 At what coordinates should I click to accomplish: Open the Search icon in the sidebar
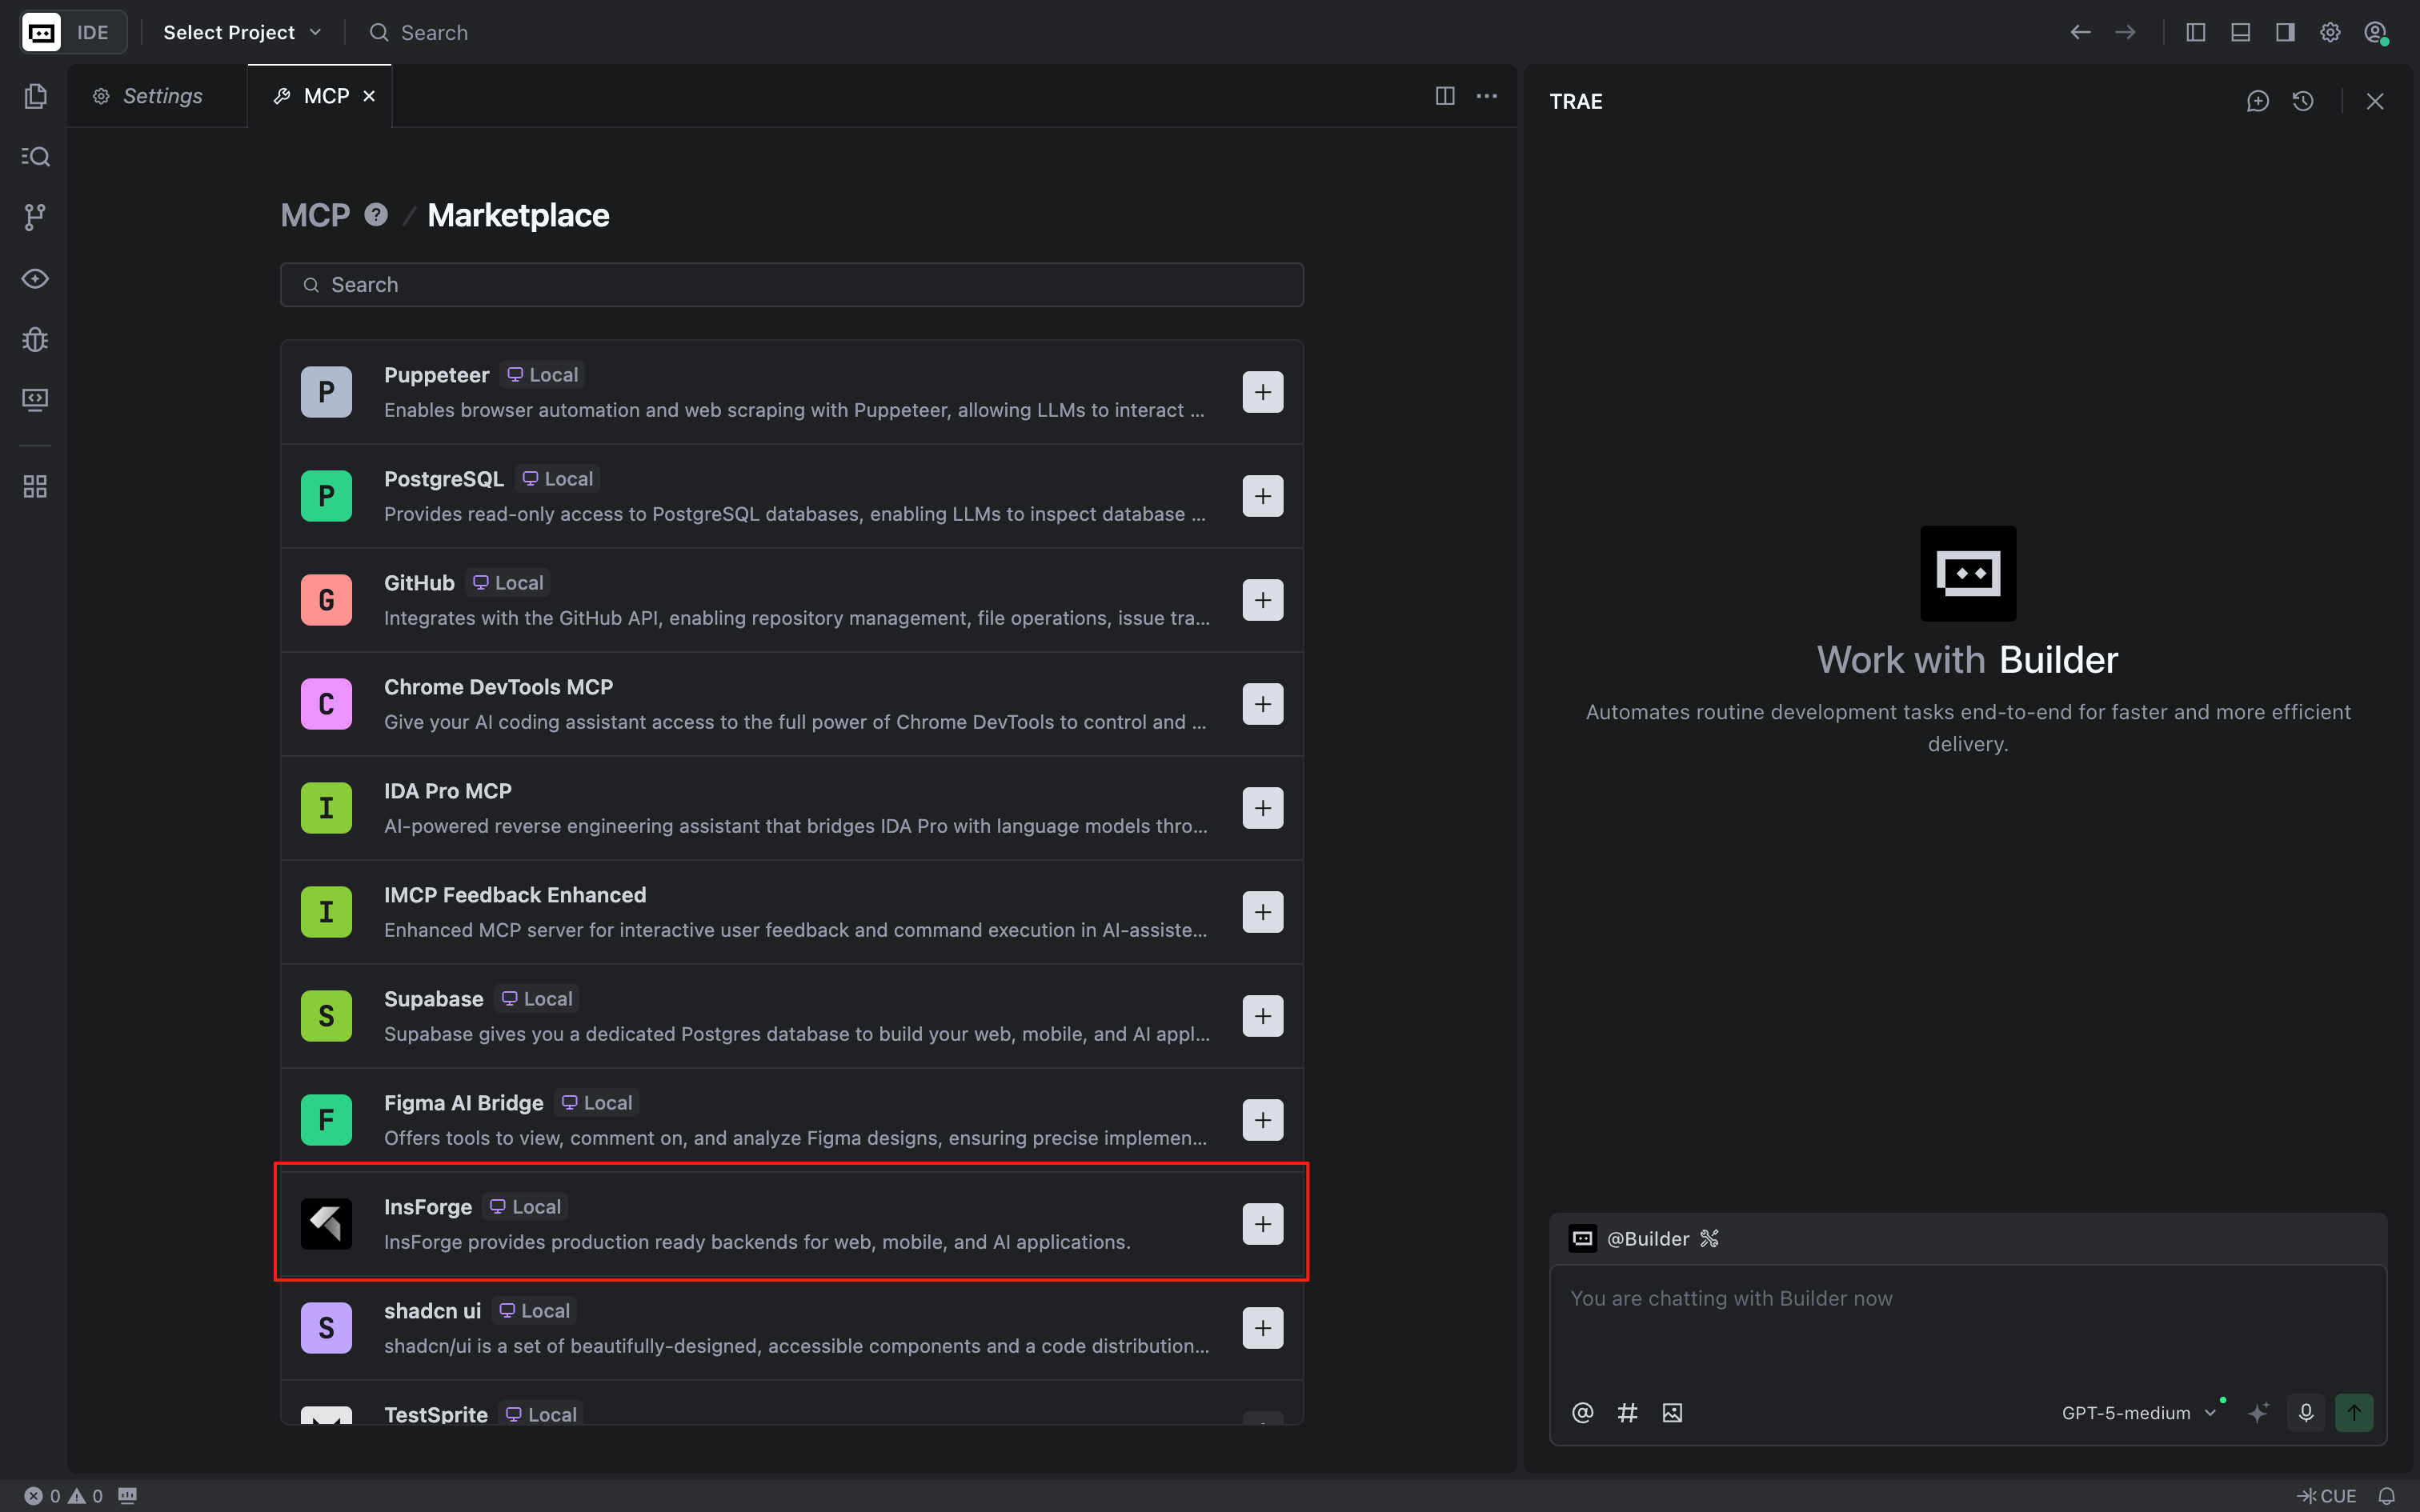(x=36, y=156)
